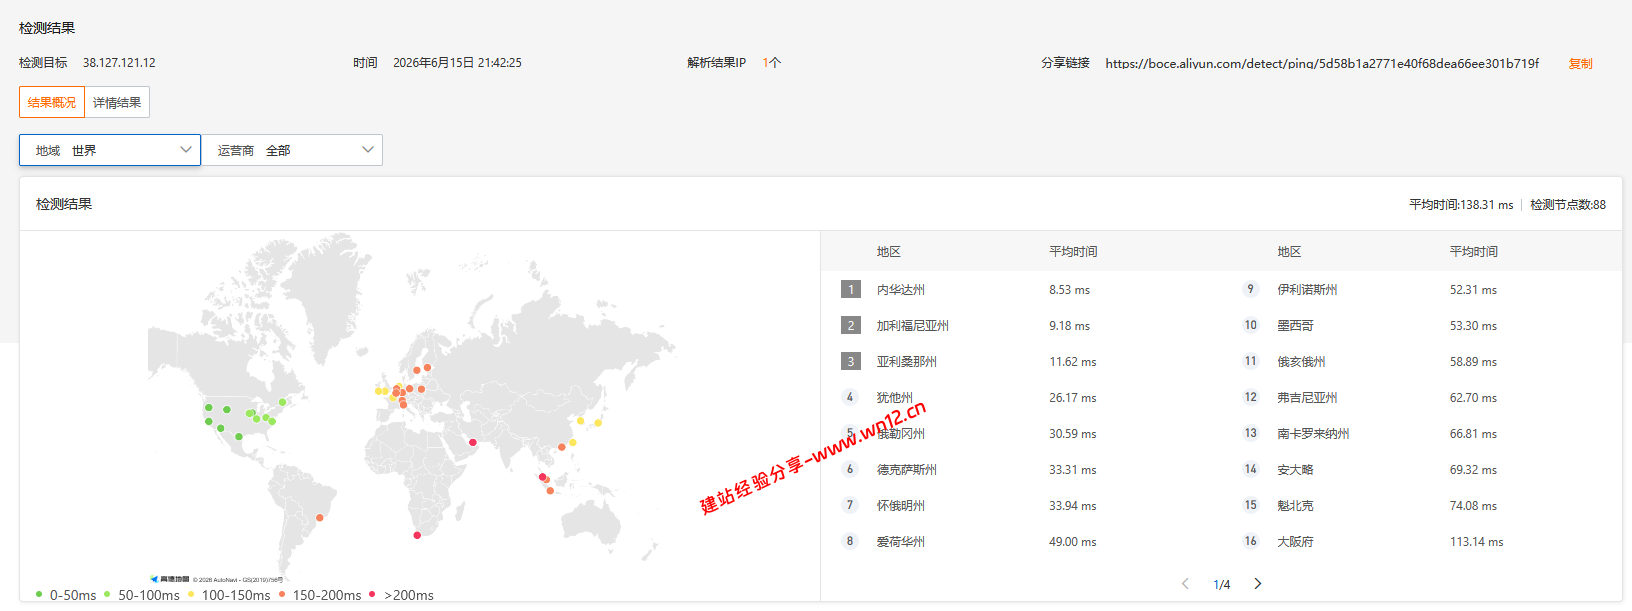
Task: Open the 地域 世界 dropdown
Action: (110, 150)
